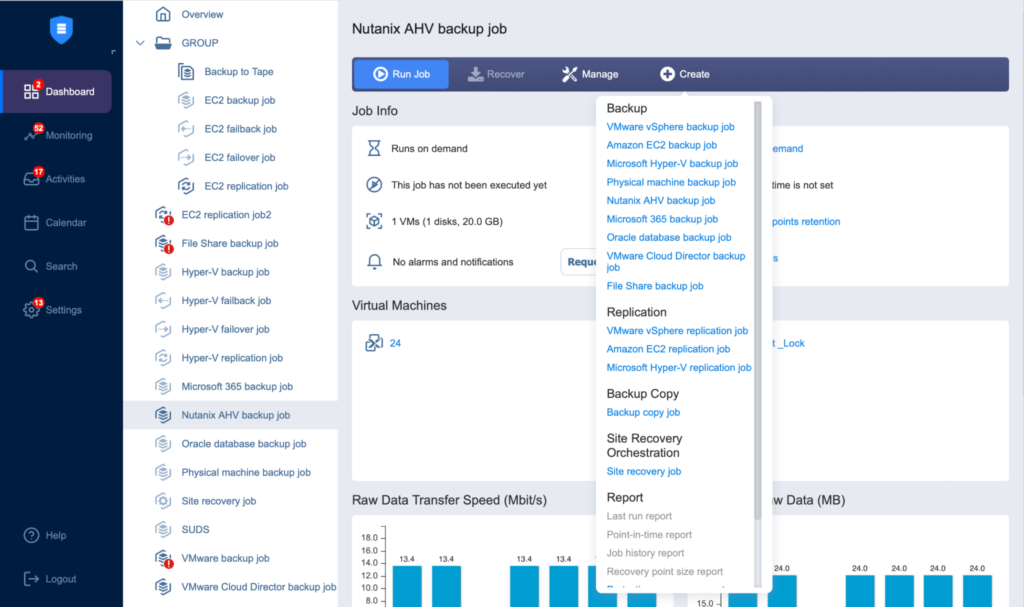The image size is (1024, 607).
Task: Choose VMware vSphere replication job
Action: [x=677, y=331]
